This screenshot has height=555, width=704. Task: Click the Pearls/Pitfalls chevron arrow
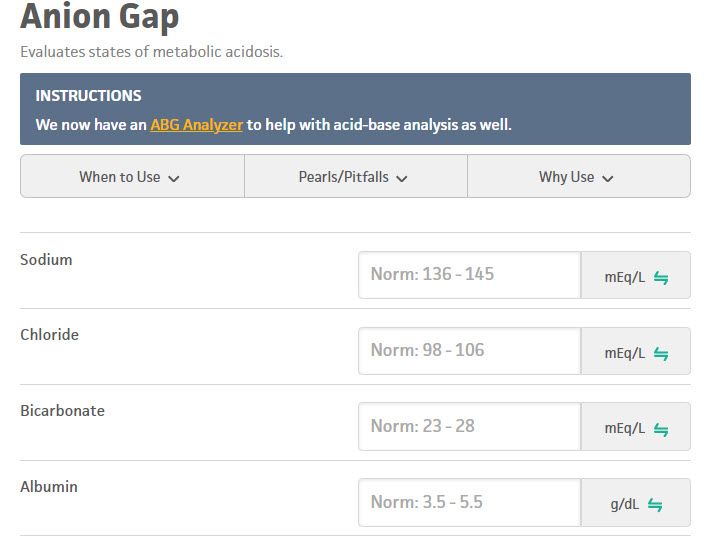point(402,179)
